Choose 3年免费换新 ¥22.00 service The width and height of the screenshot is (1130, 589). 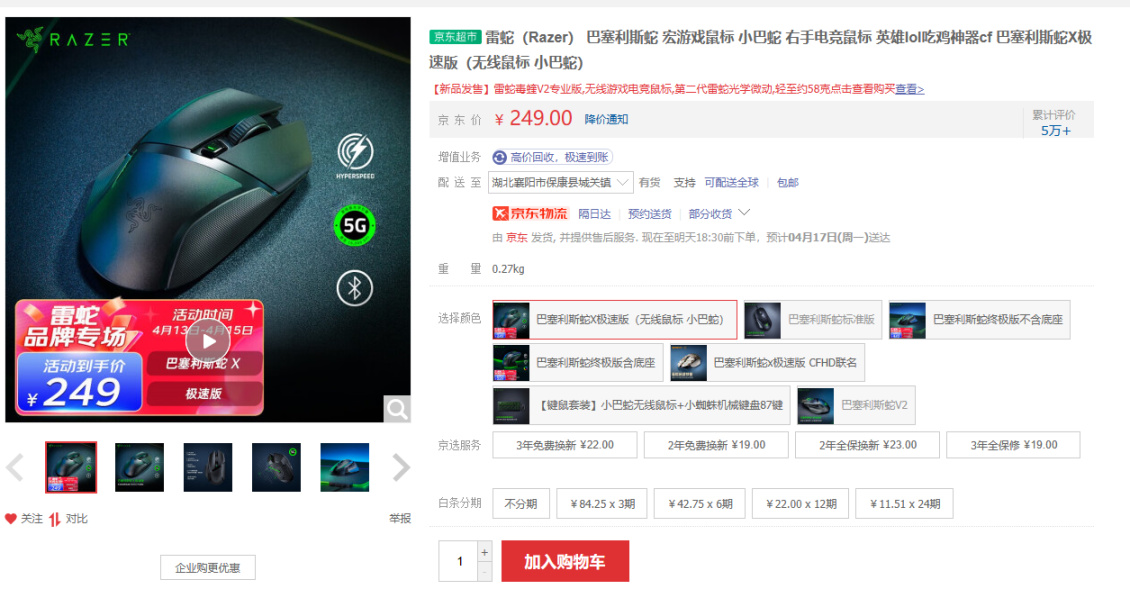click(565, 445)
